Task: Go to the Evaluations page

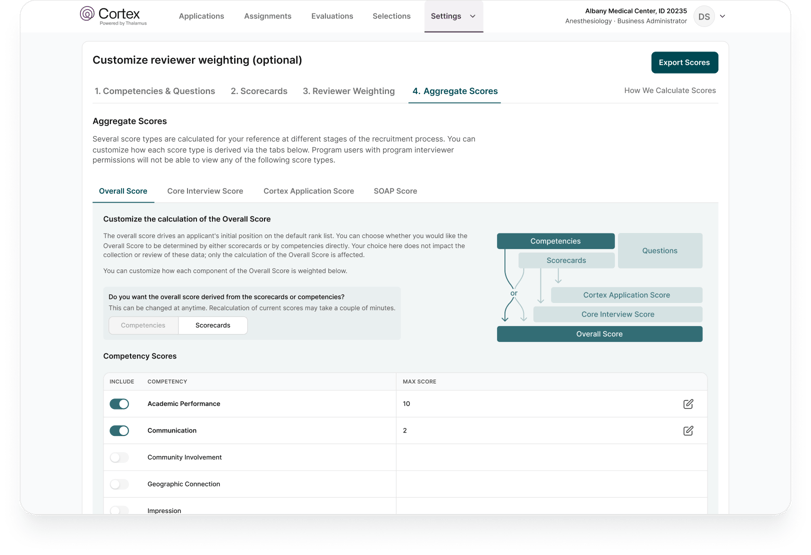Action: point(332,16)
